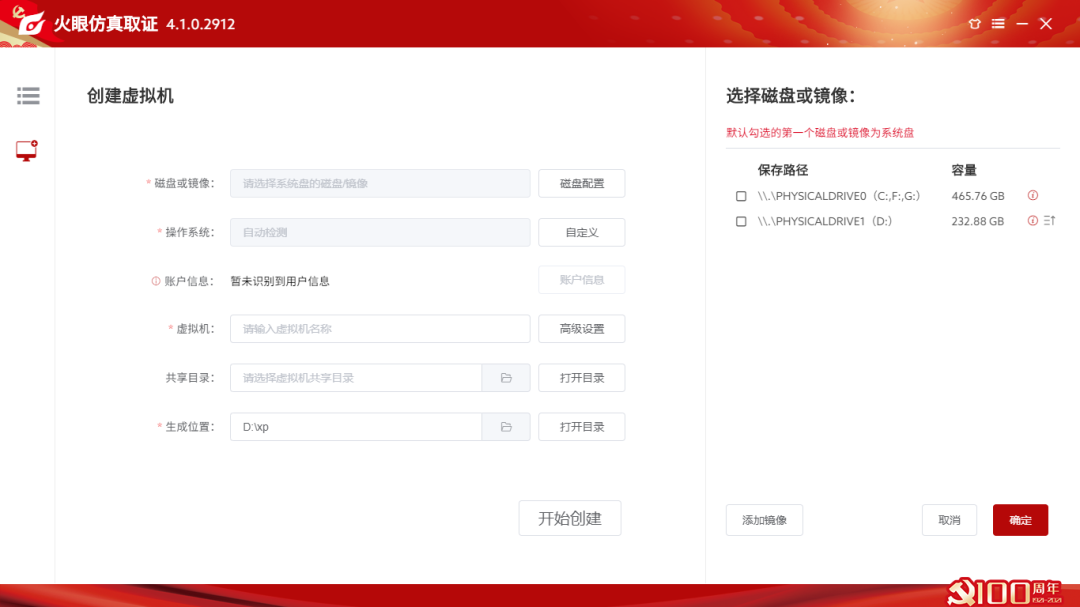Viewport: 1080px width, 607px height.
Task: Click the 自定义 button
Action: (582, 232)
